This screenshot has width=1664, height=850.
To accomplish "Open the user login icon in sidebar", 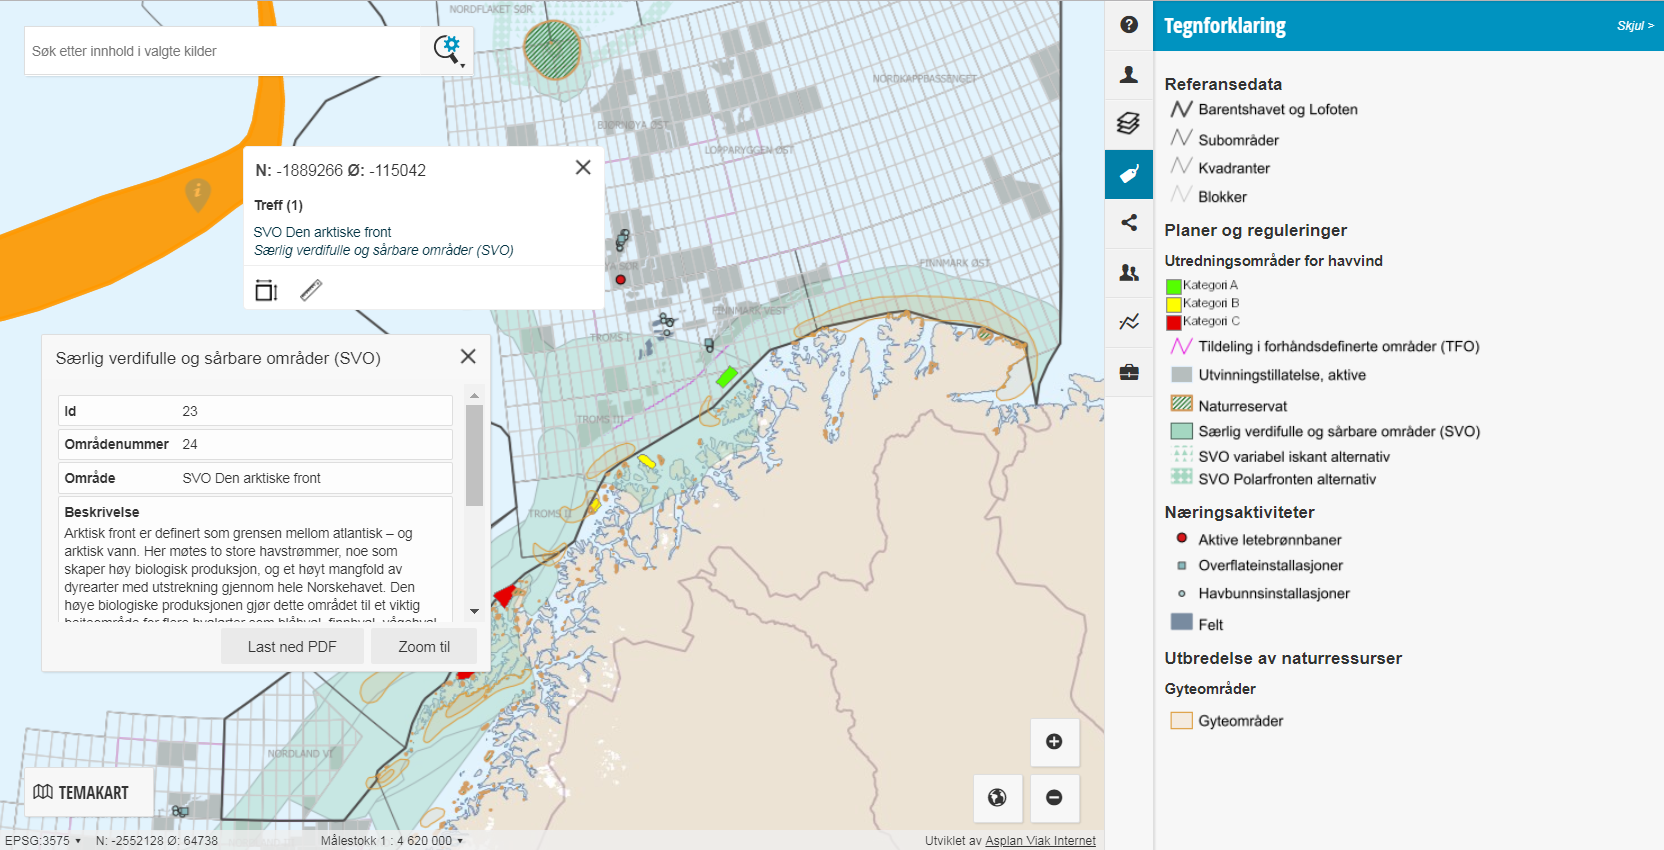I will pyautogui.click(x=1129, y=74).
